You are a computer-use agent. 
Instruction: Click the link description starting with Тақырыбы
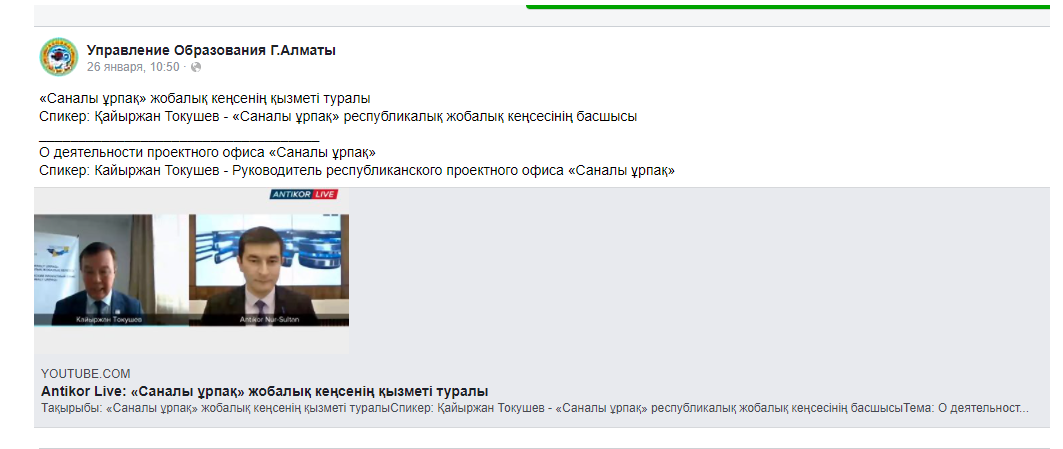pyautogui.click(x=534, y=409)
